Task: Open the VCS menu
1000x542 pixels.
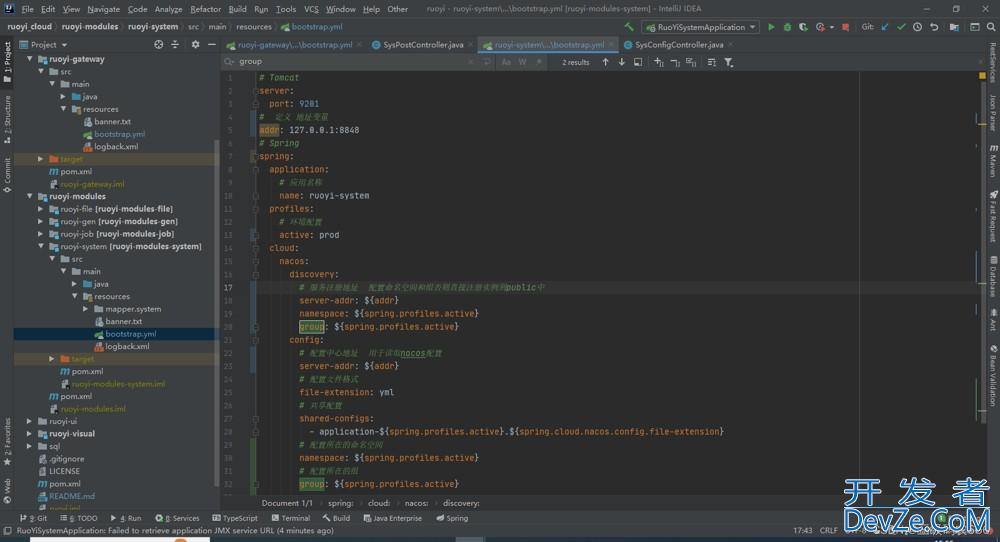Action: click(x=311, y=9)
